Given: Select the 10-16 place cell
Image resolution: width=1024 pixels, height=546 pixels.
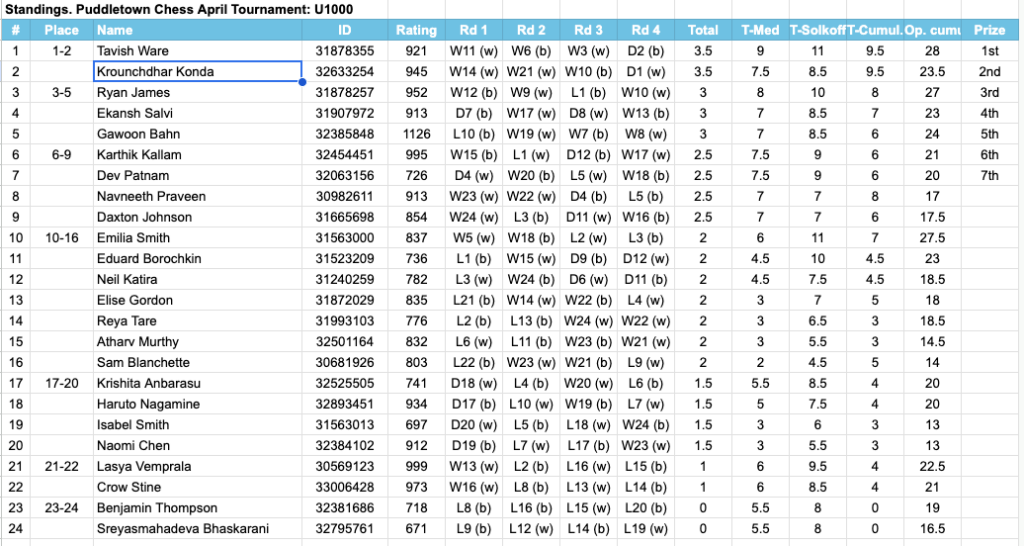Looking at the screenshot, I should click(62, 238).
